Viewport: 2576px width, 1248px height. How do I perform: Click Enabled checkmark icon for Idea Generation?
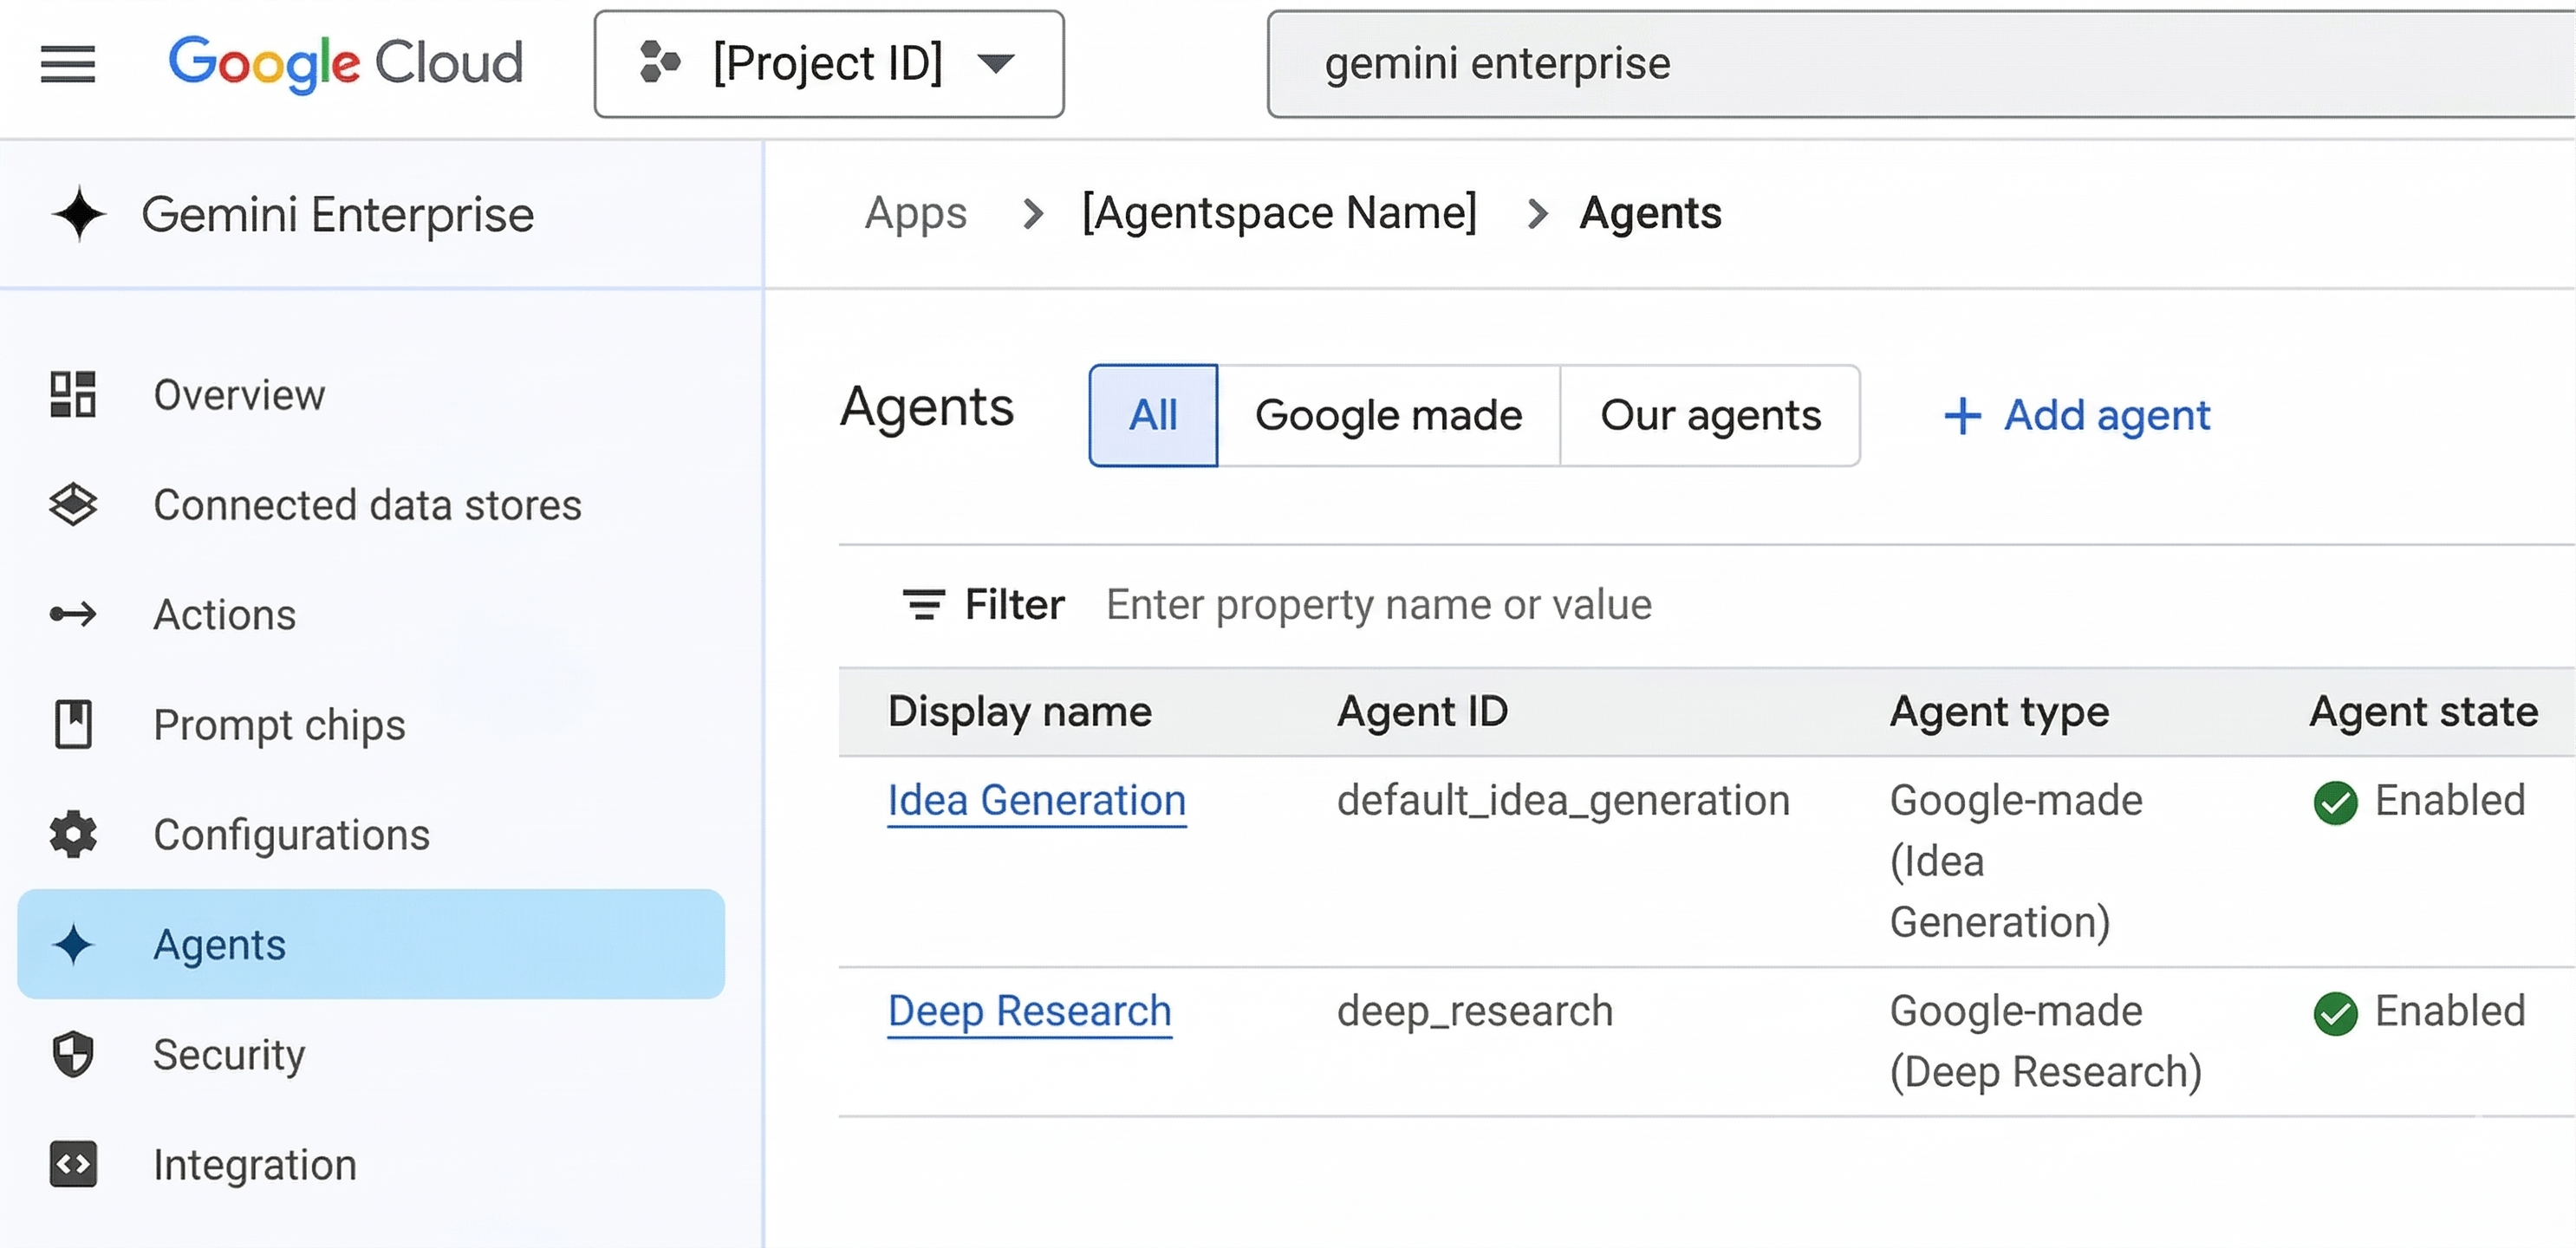pyautogui.click(x=2335, y=802)
